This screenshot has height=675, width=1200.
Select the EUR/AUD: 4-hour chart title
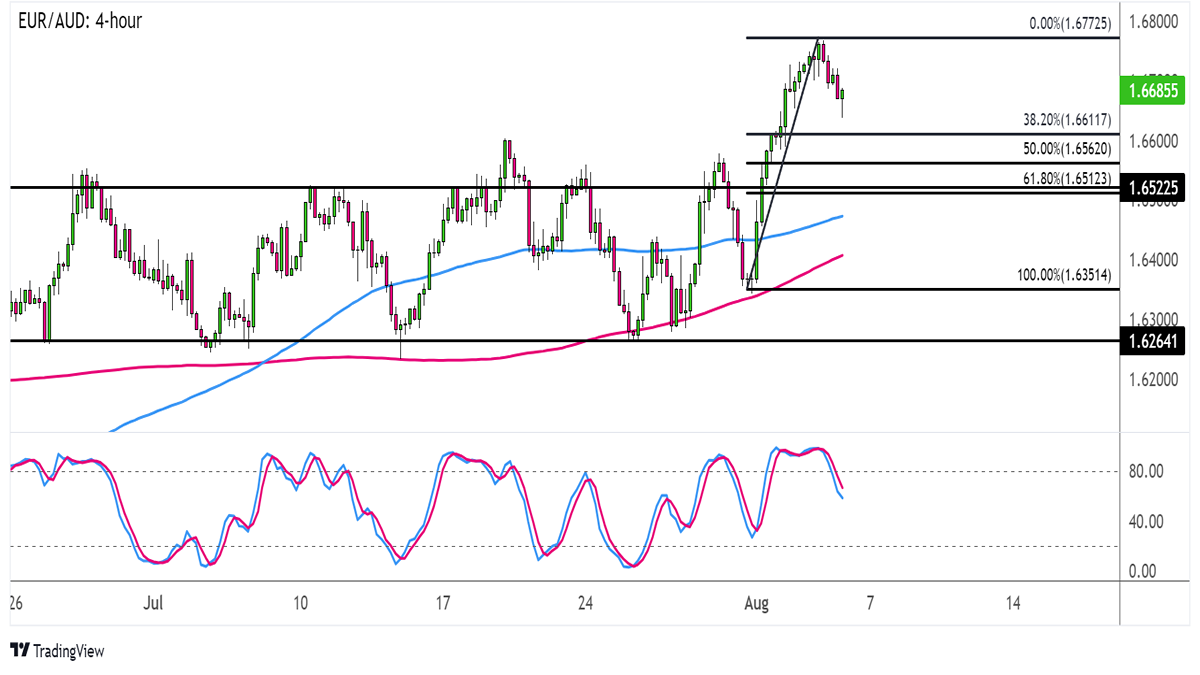tap(80, 21)
